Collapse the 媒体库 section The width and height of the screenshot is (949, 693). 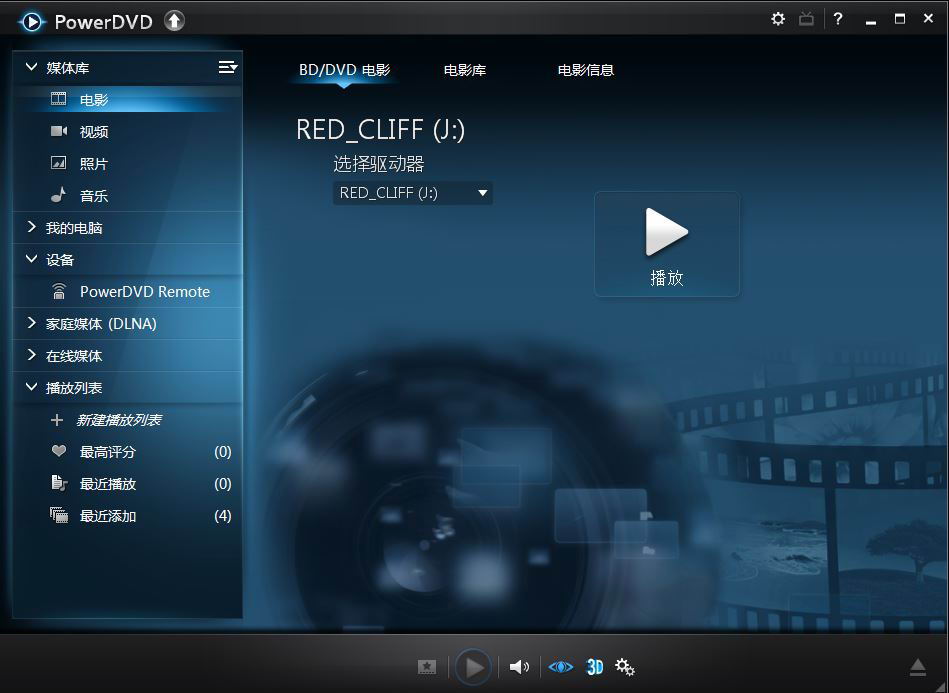coord(31,67)
